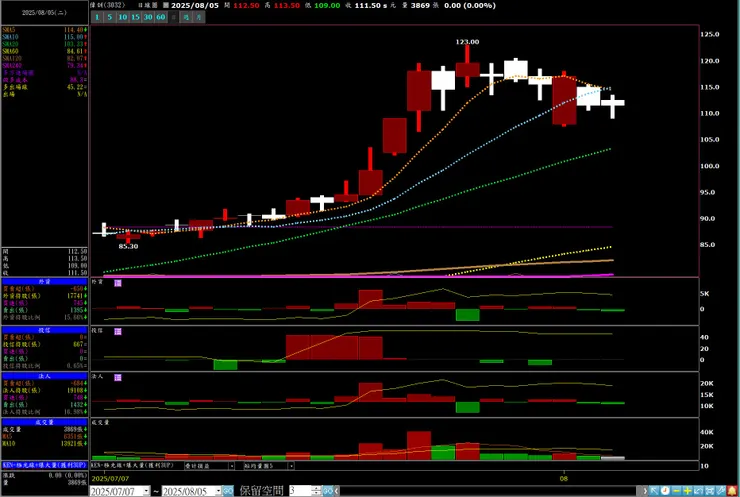Select the 外資 panel header
740x497 pixels.
pos(44,281)
